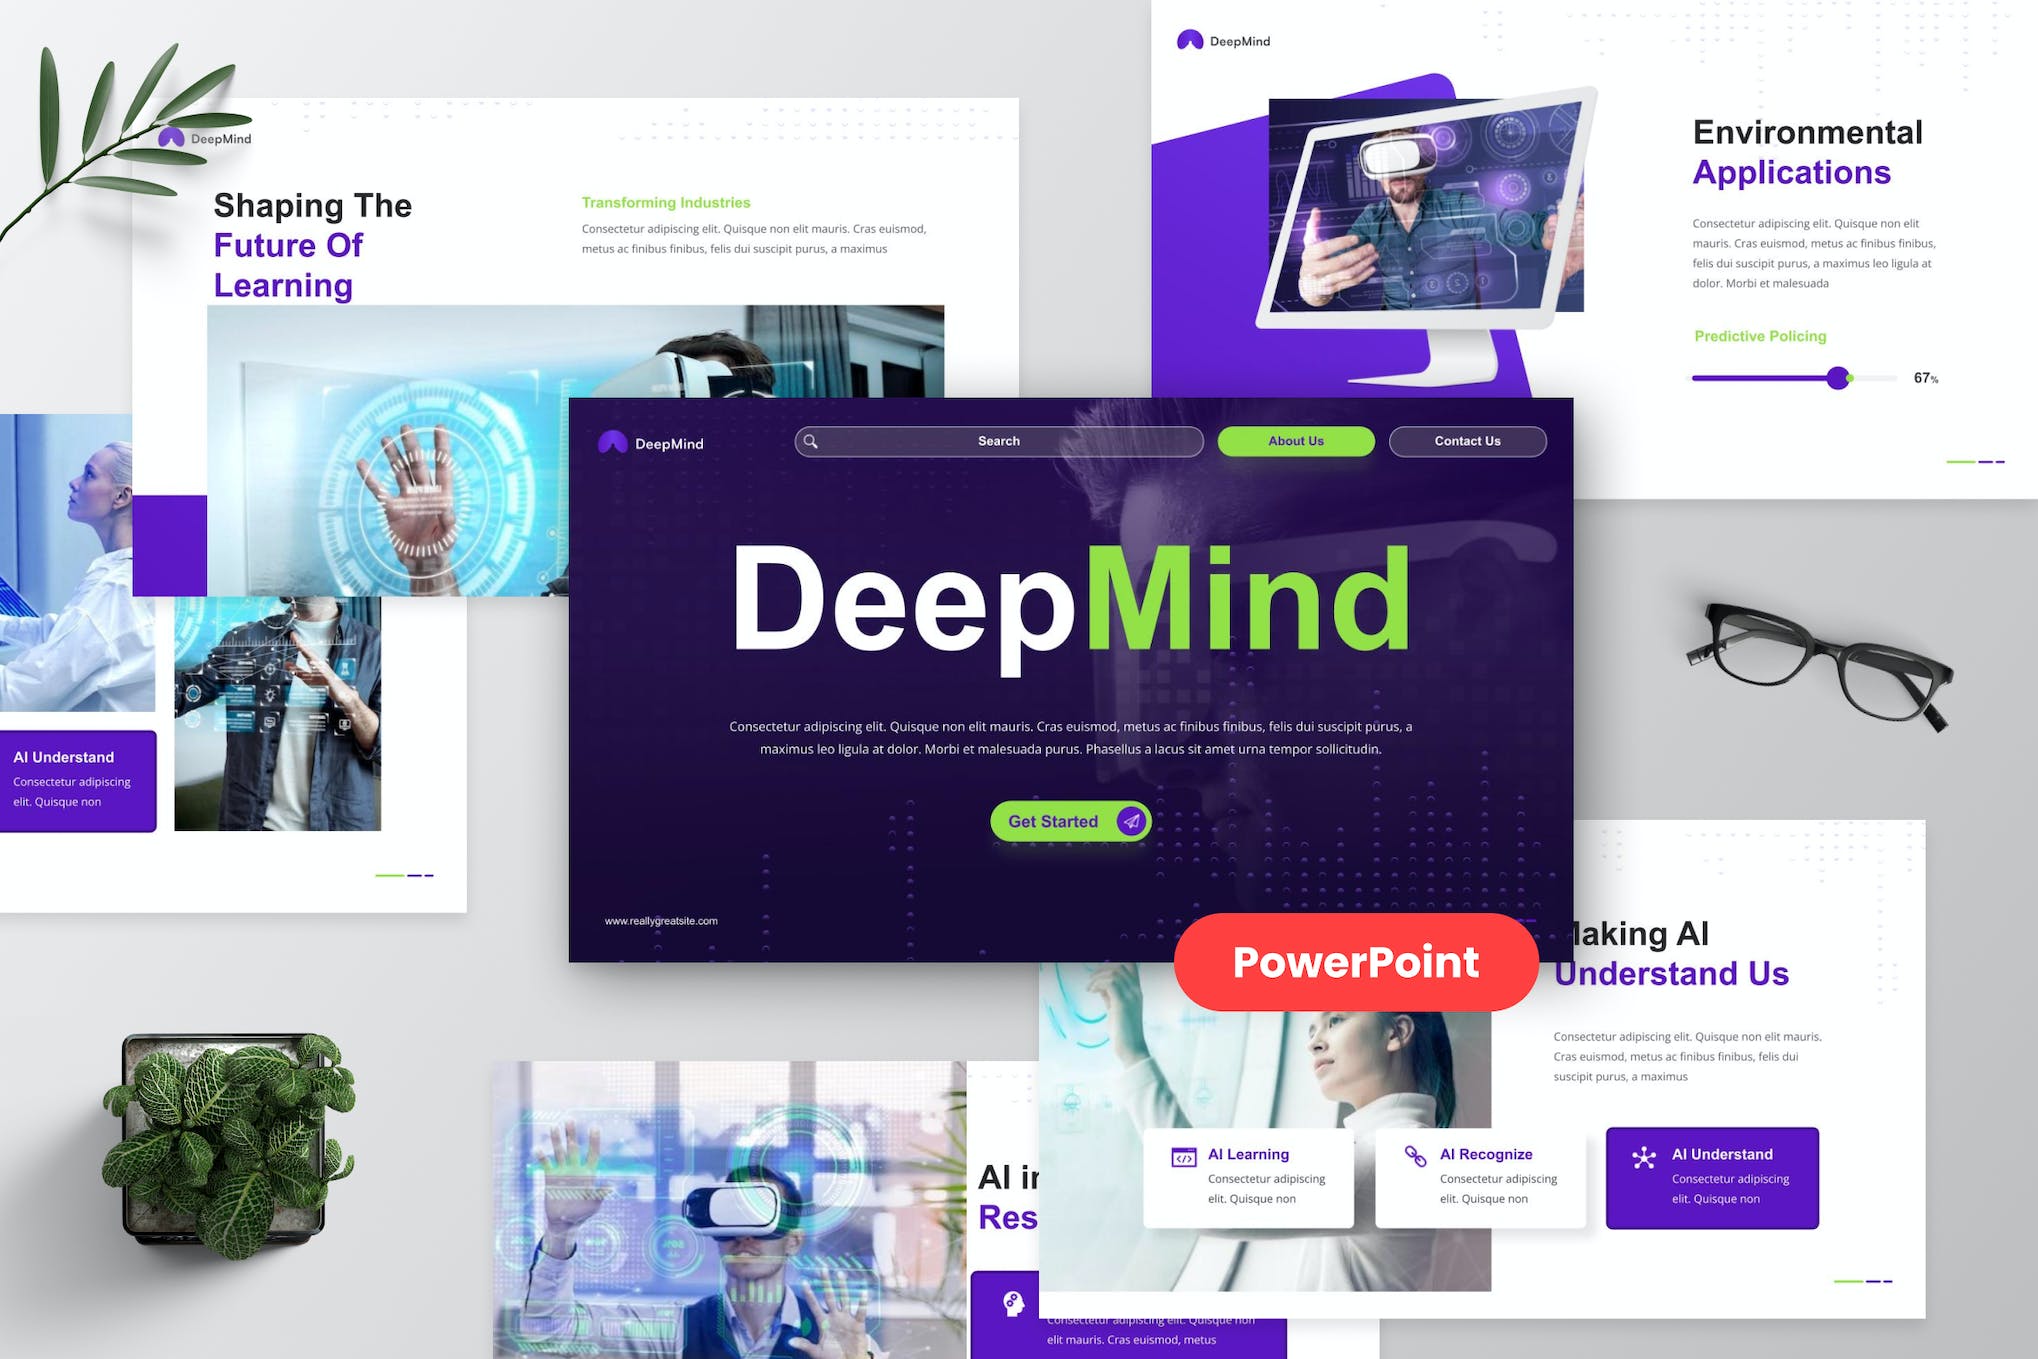Click the Contact Us menu item
The image size is (2038, 1359).
tap(1466, 440)
